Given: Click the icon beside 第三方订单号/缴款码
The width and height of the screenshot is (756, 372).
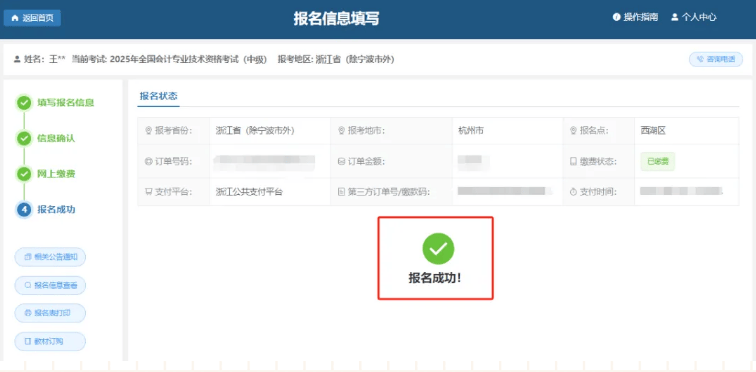Looking at the screenshot, I should pyautogui.click(x=341, y=192).
